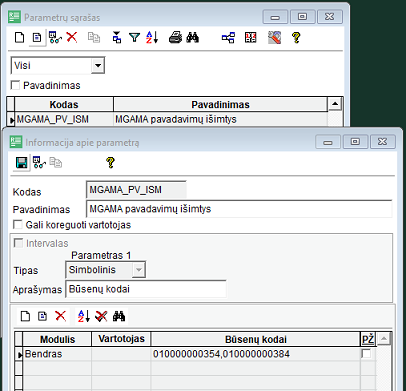Enable Gali koreguoti vartotojas checkbox
The image size is (406, 391).
coord(17,224)
